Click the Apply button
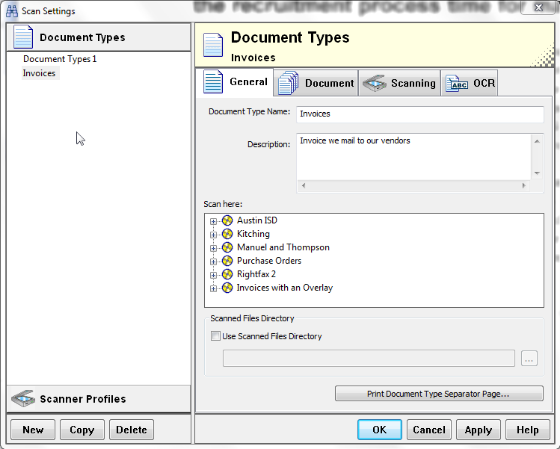 point(478,430)
